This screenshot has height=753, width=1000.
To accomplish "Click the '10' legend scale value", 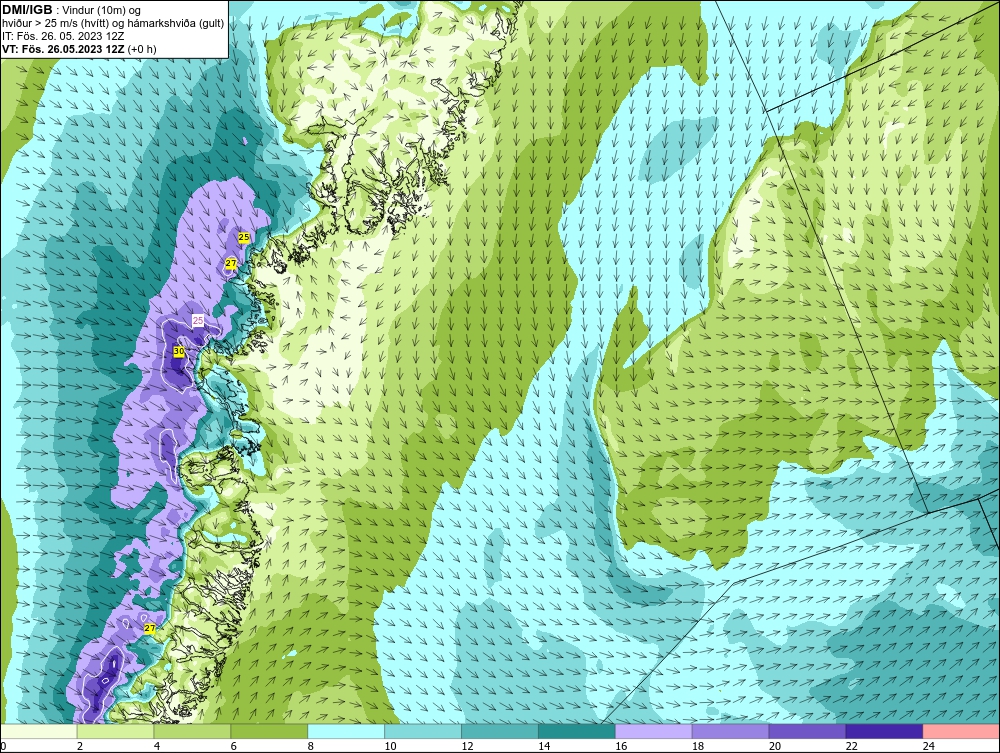I will [390, 746].
